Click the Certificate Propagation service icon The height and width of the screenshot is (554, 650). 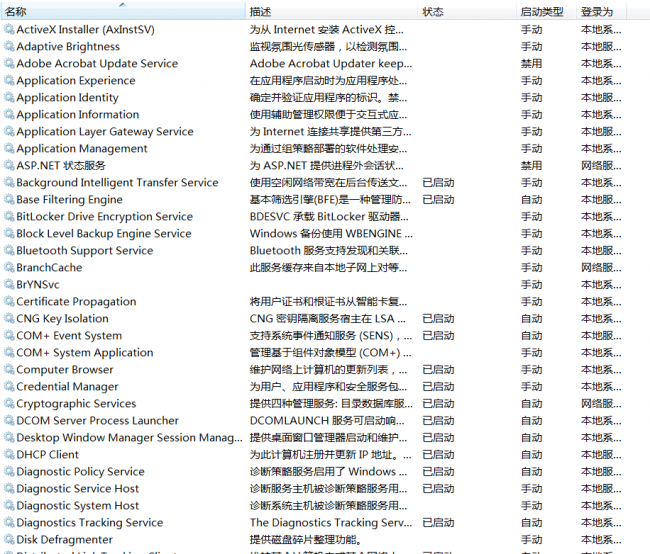(9, 301)
